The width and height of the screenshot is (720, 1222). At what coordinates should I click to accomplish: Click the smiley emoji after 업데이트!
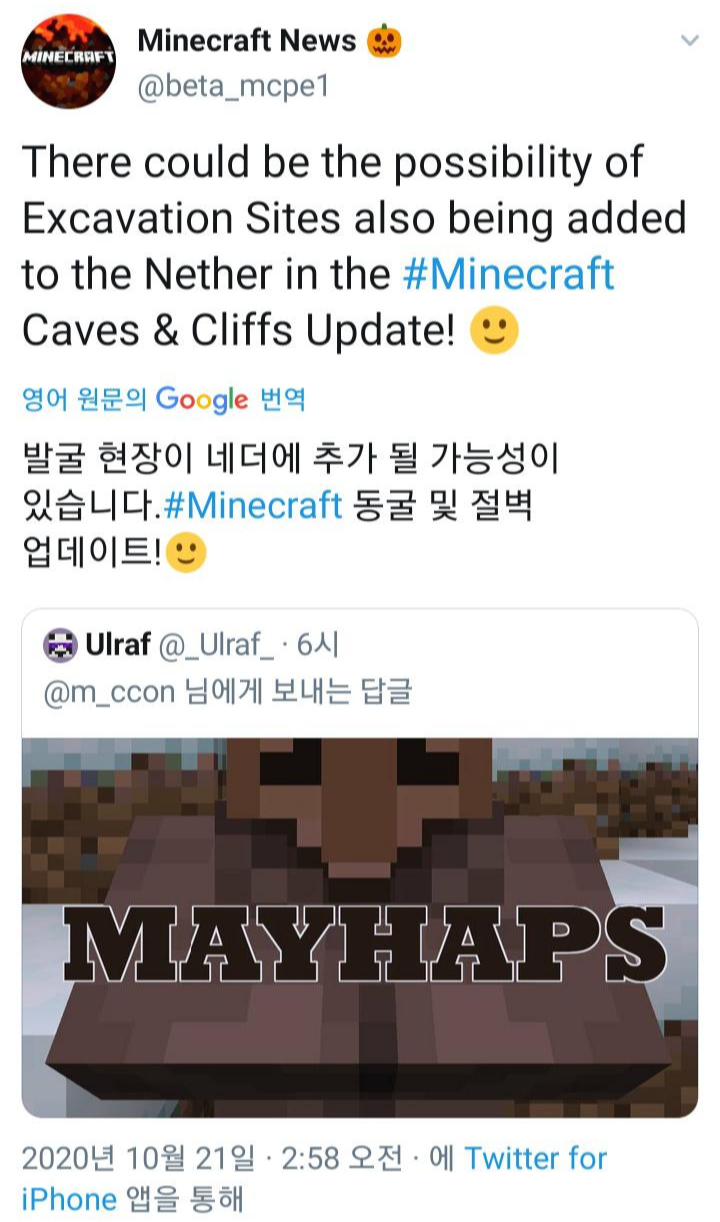tap(186, 552)
